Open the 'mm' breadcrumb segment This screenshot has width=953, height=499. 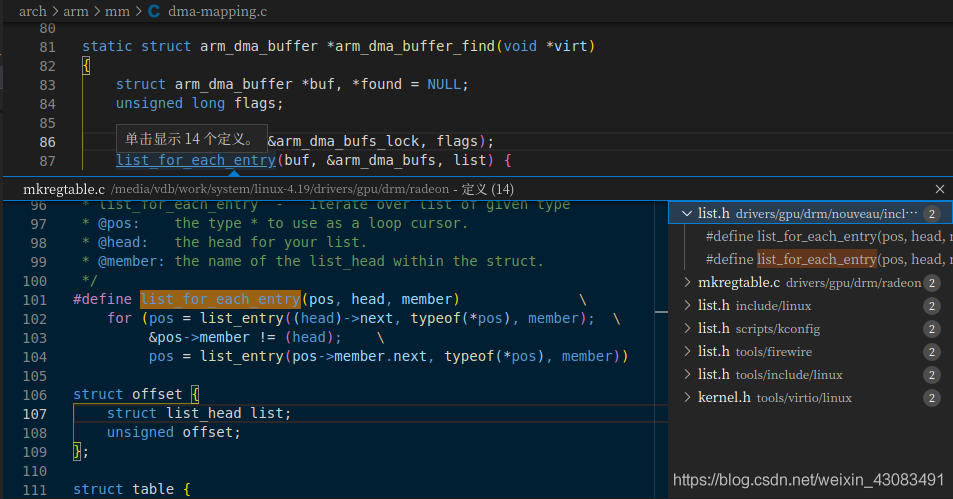(x=117, y=12)
